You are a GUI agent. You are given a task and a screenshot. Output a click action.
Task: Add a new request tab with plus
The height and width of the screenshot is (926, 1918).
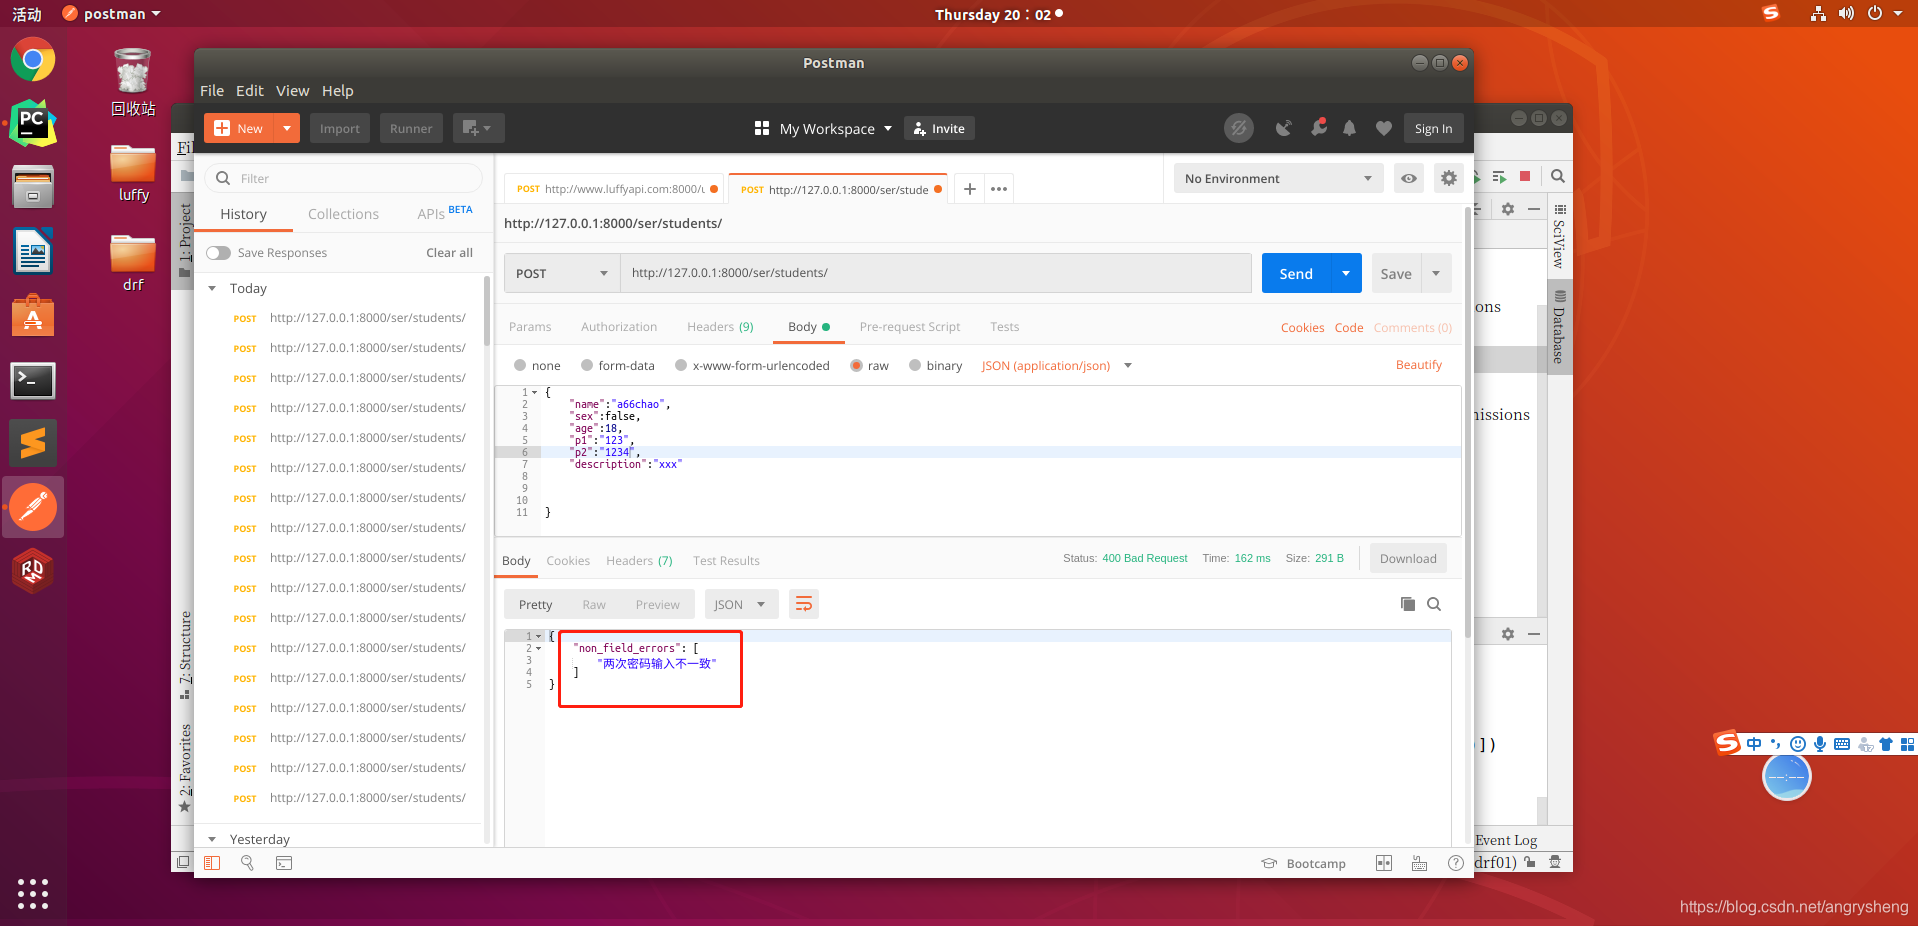click(x=969, y=188)
